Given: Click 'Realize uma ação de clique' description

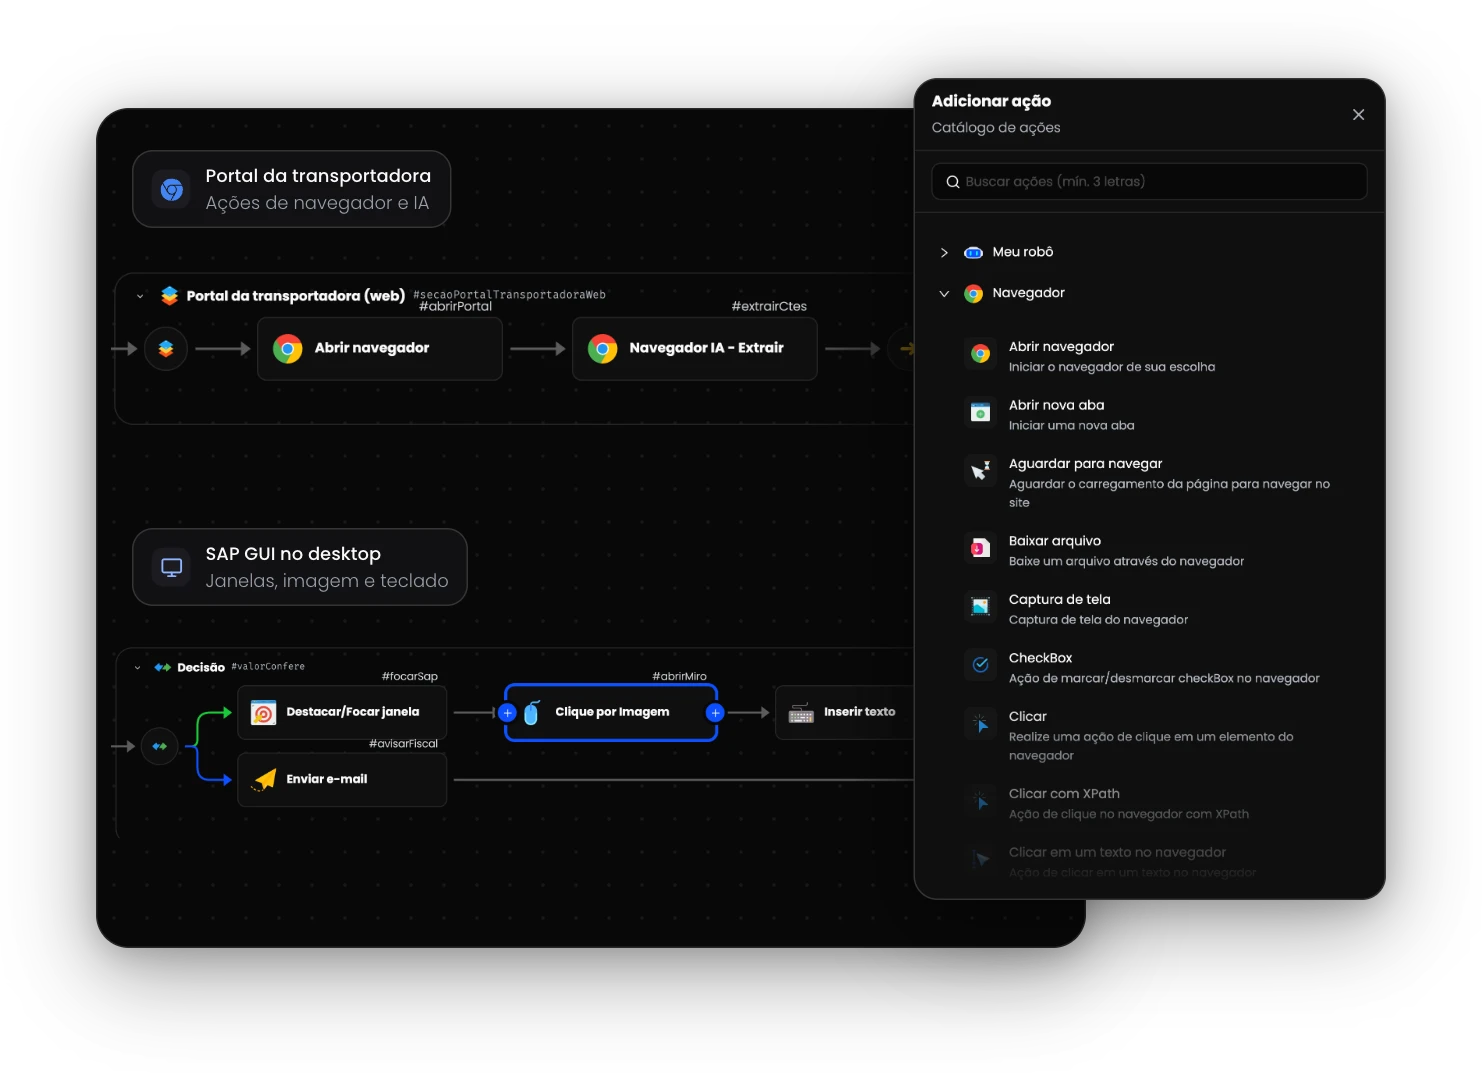Looking at the screenshot, I should [x=1151, y=746].
